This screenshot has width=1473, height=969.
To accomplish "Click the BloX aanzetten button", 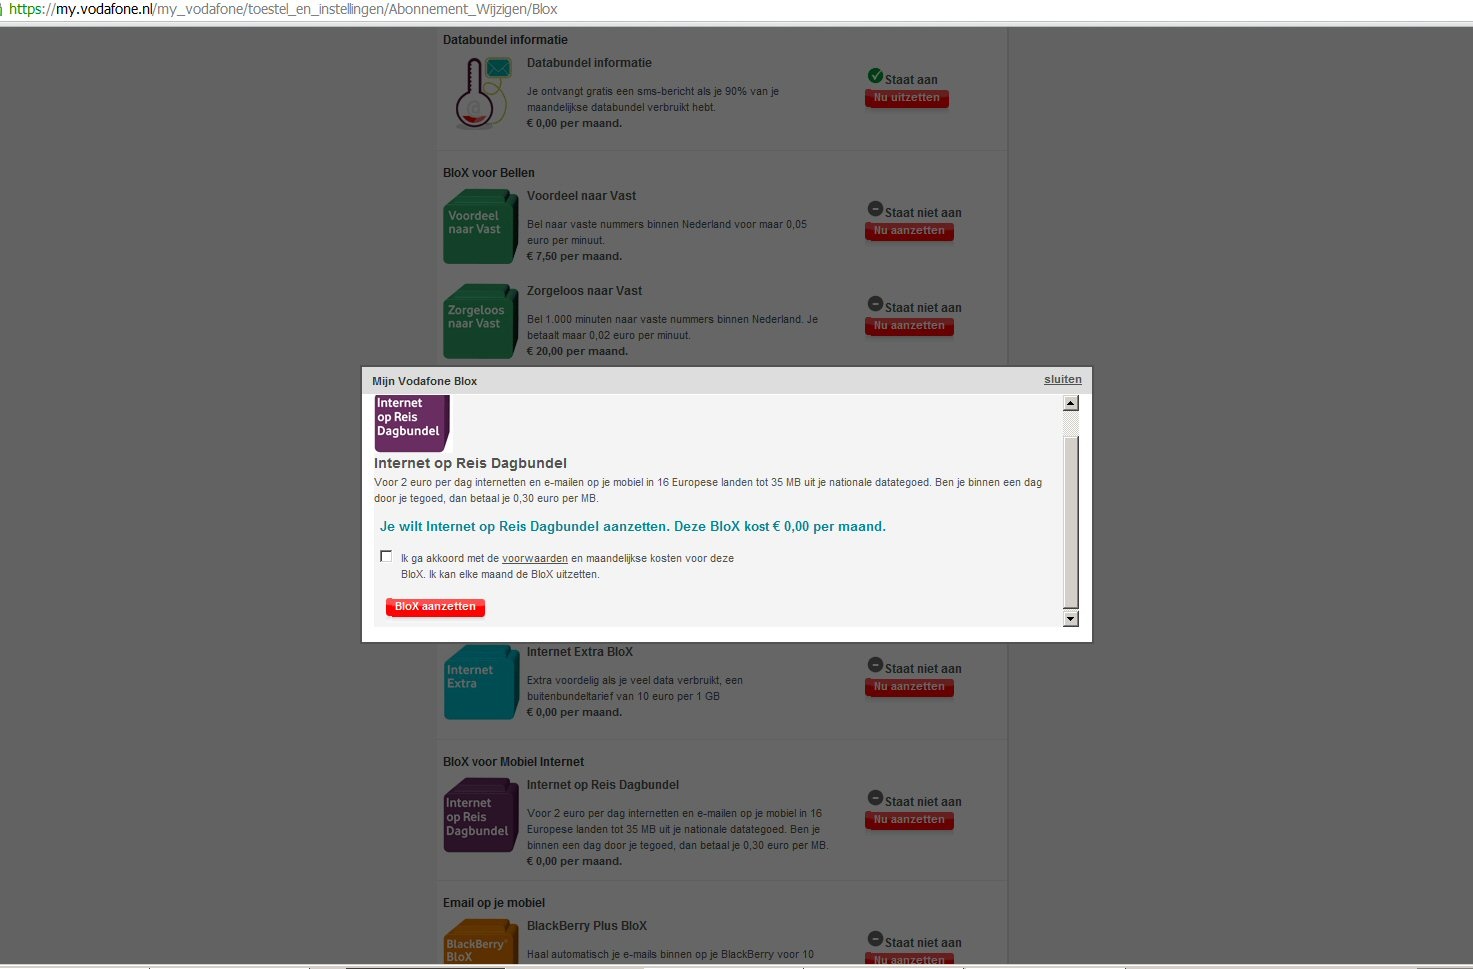I will coord(435,607).
